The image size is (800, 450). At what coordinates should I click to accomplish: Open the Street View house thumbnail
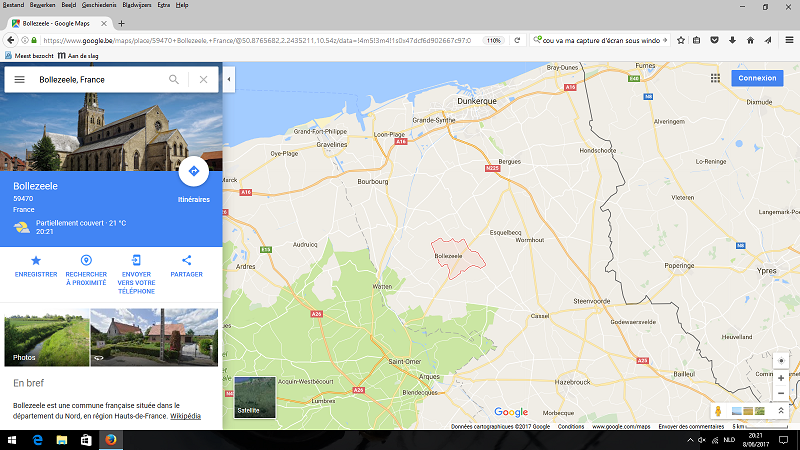tap(154, 337)
